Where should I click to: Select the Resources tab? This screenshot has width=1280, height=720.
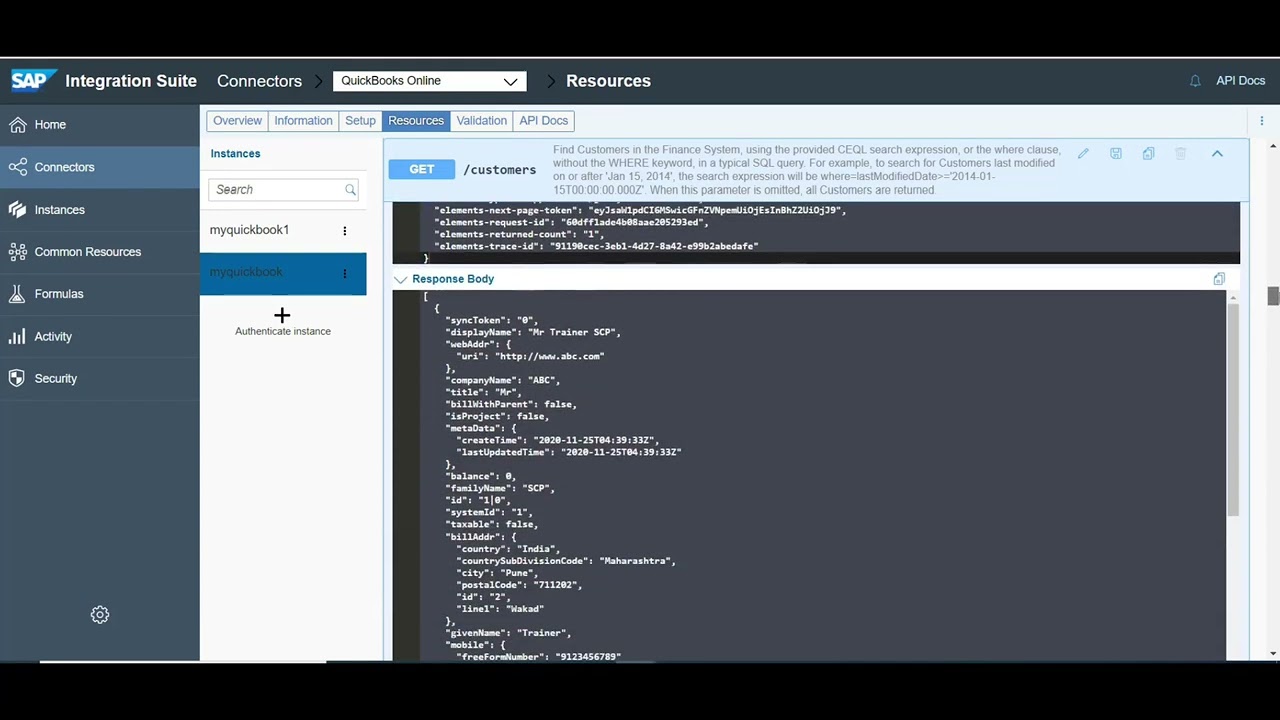pos(416,121)
